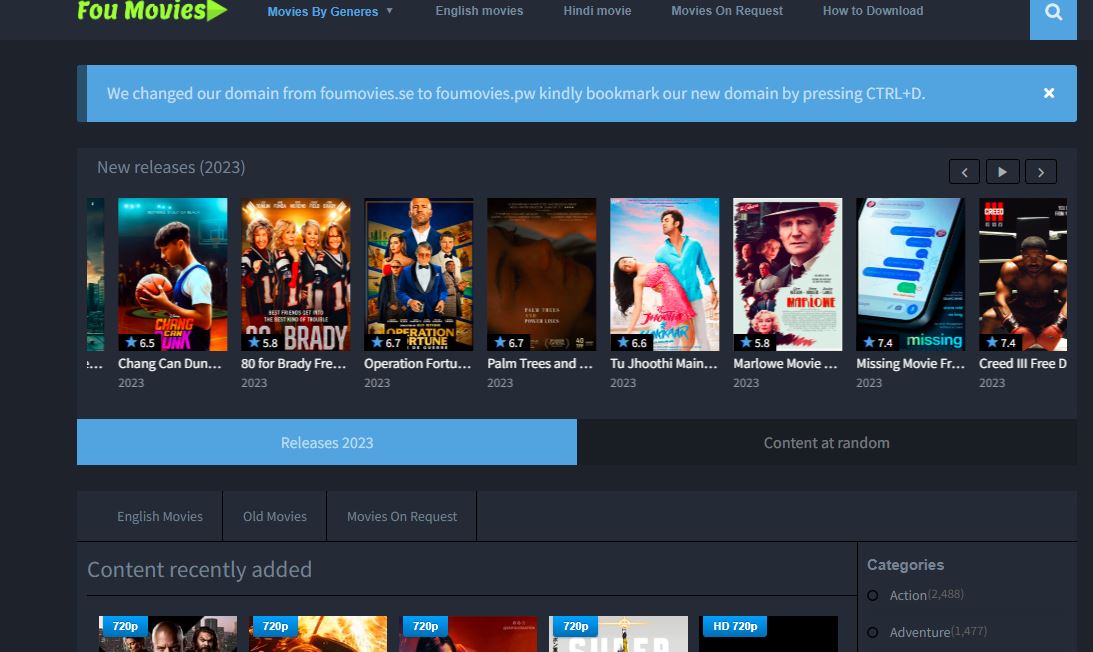Click the Marlowe Movie ... title

pos(786,363)
